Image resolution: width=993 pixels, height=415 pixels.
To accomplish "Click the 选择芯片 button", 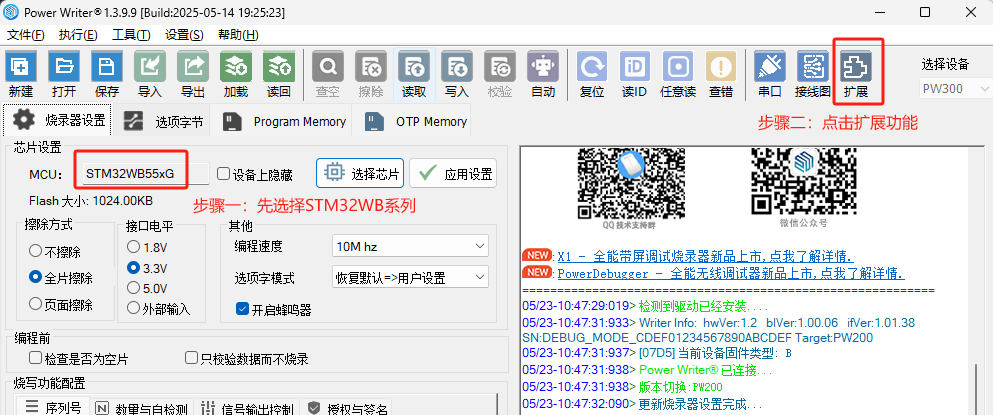I will tap(360, 173).
